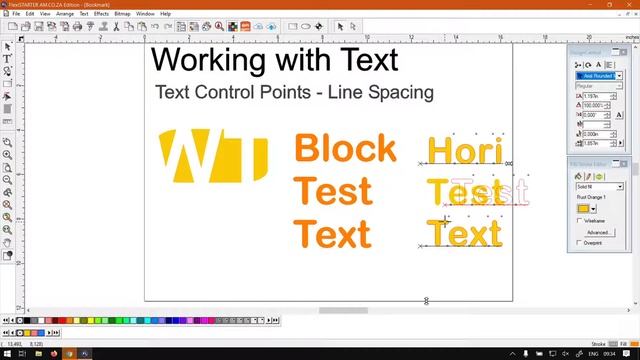Open the font name dropdown

pyautogui.click(x=619, y=76)
